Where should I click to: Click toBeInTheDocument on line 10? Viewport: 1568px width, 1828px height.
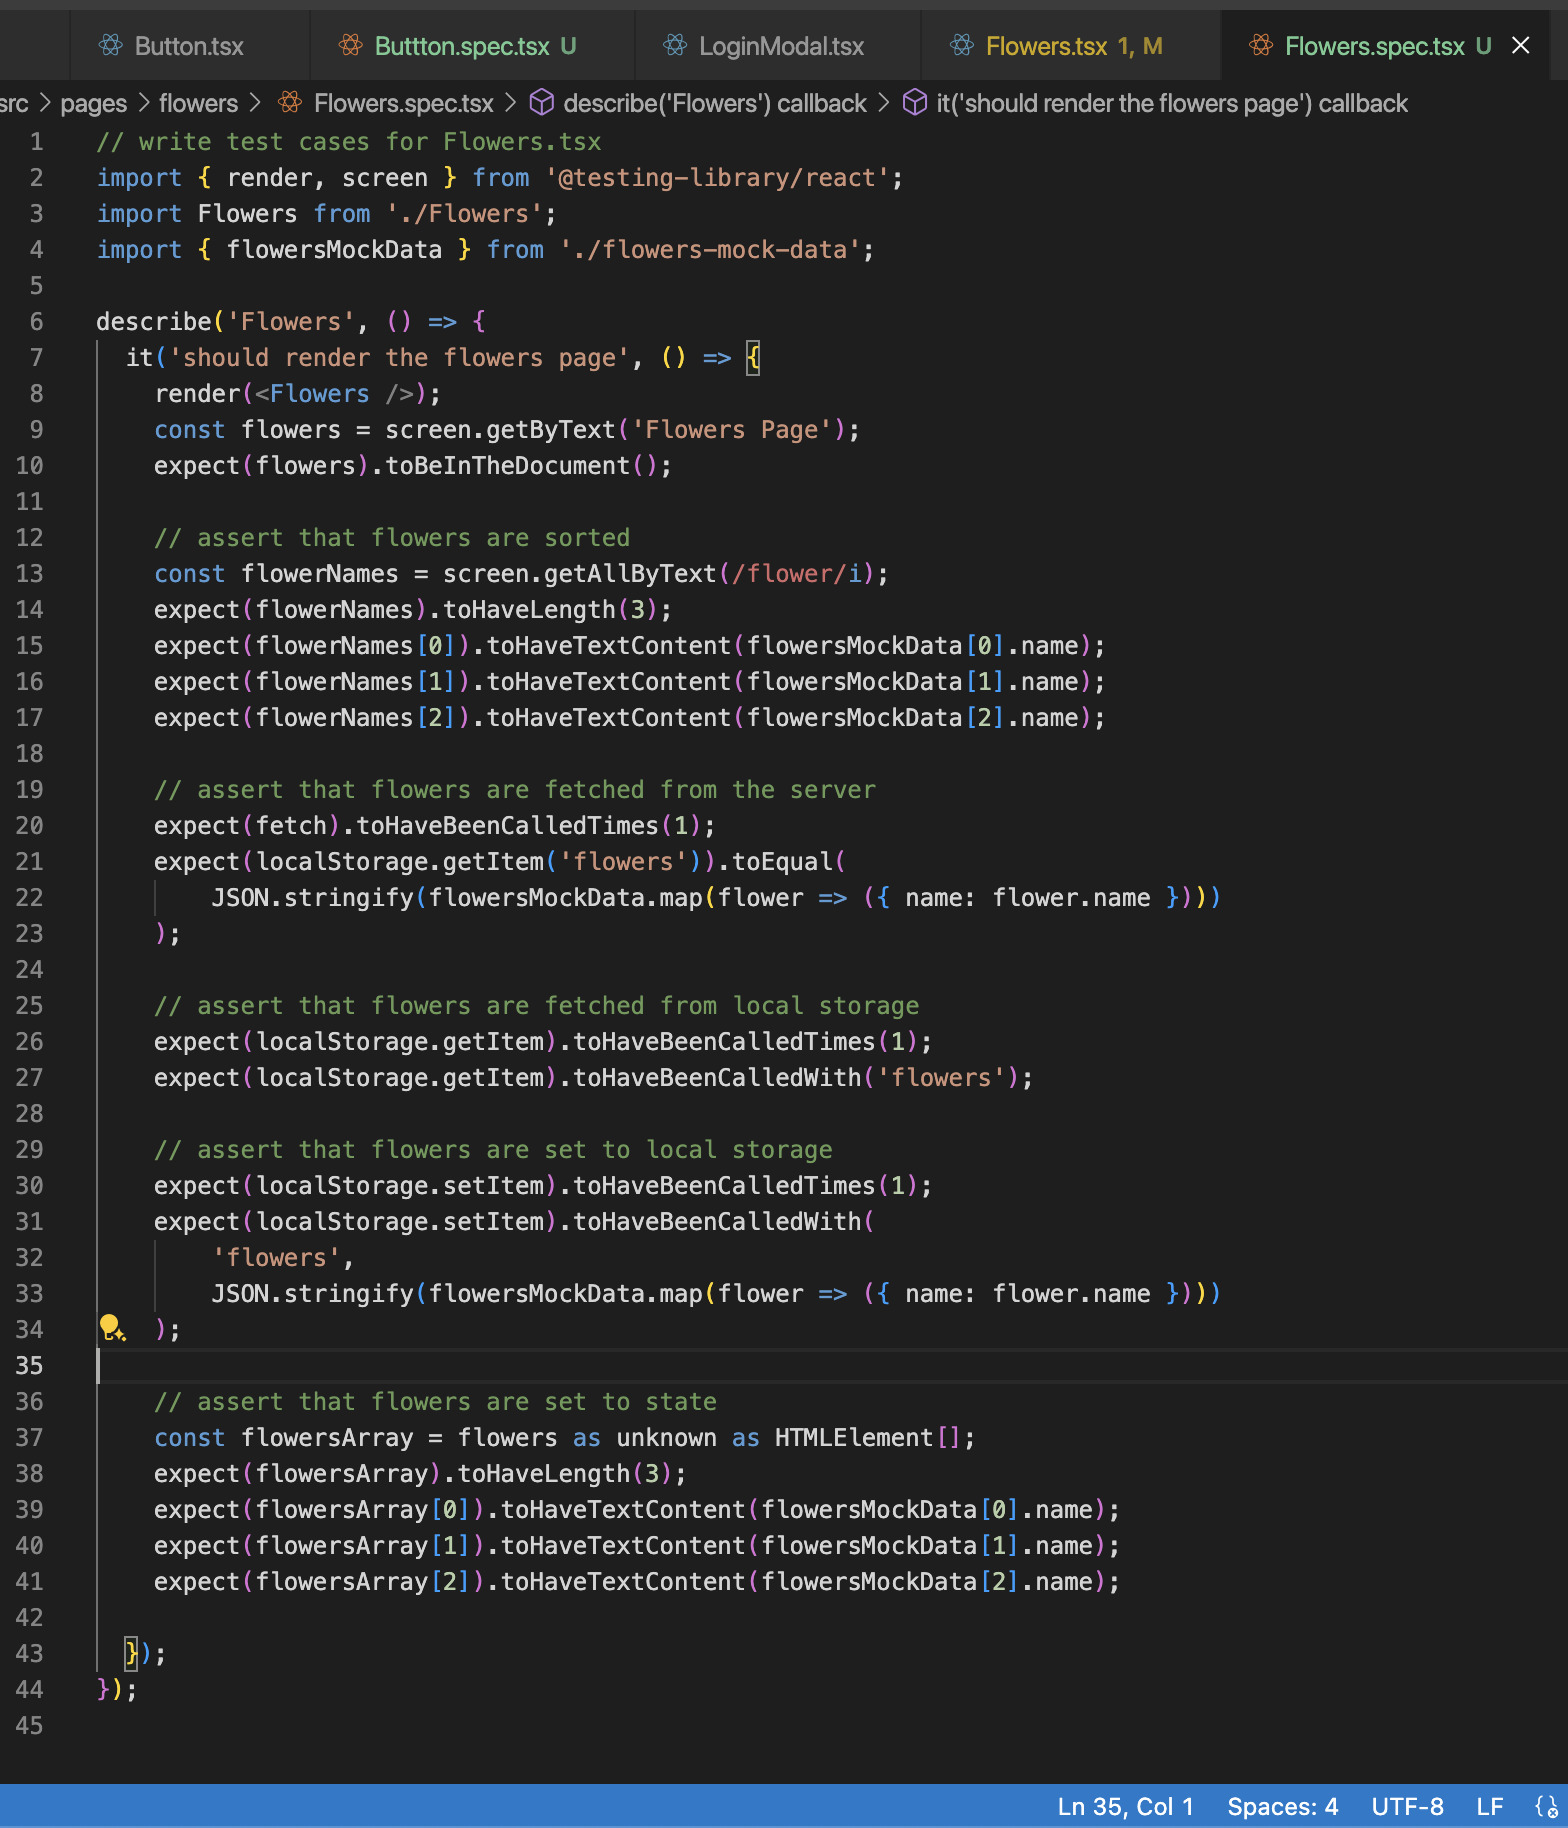[x=507, y=465]
